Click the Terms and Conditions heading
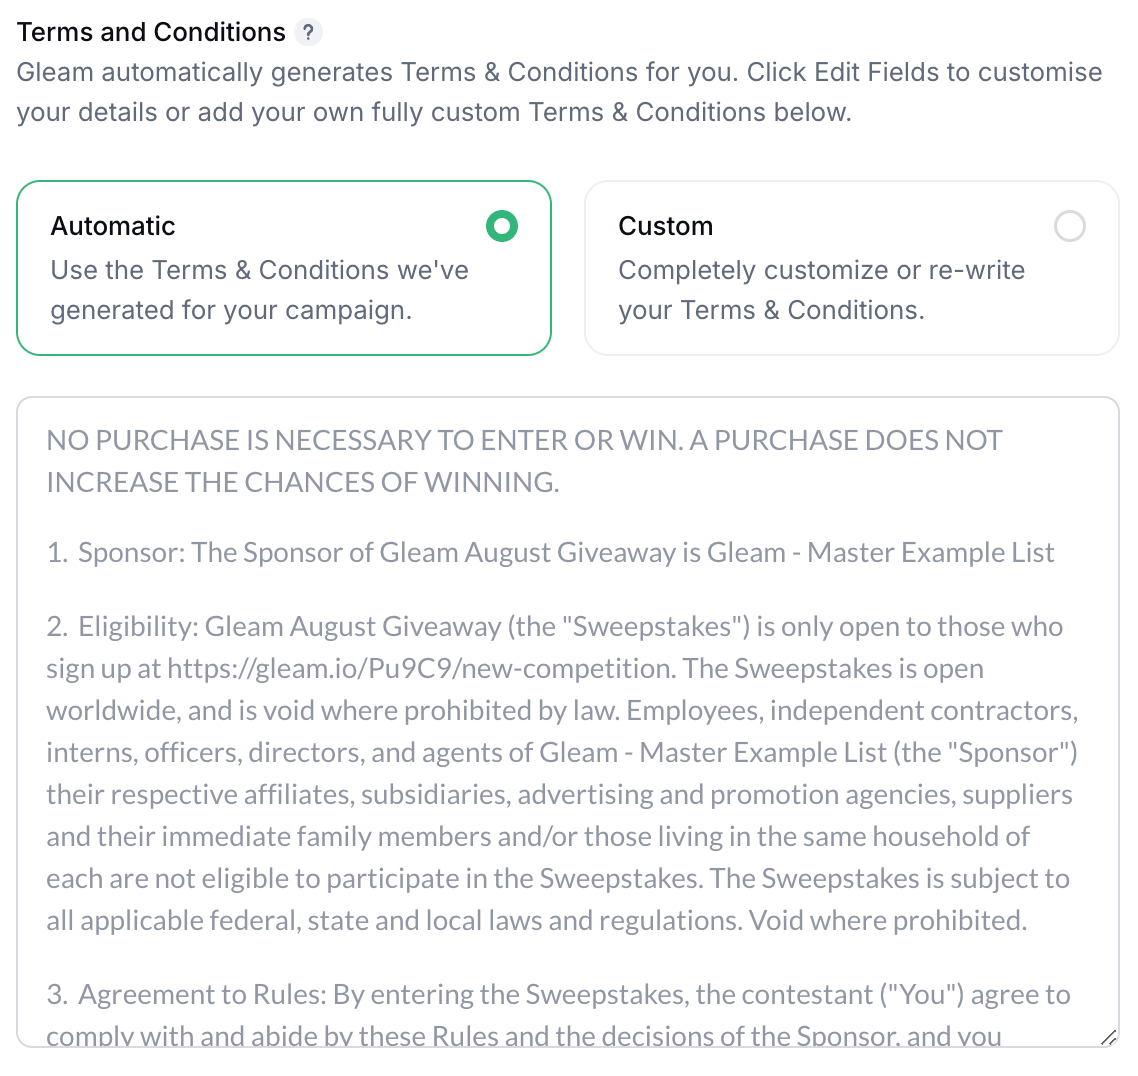1138x1076 pixels. click(x=152, y=32)
